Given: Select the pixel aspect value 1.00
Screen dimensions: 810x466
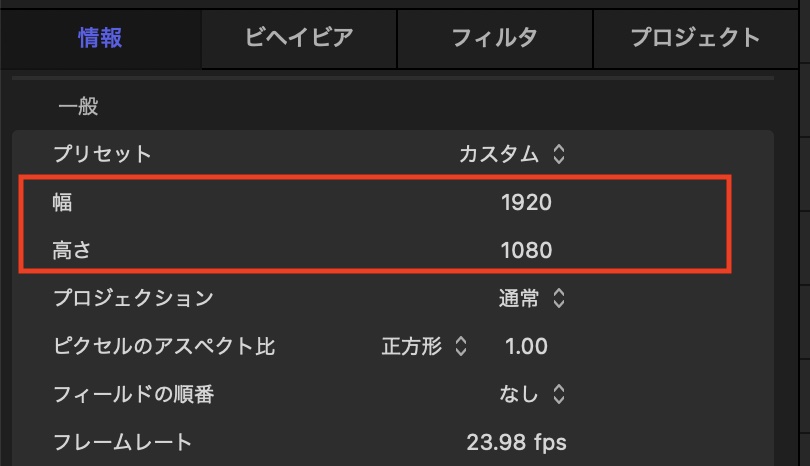Looking at the screenshot, I should [x=526, y=347].
